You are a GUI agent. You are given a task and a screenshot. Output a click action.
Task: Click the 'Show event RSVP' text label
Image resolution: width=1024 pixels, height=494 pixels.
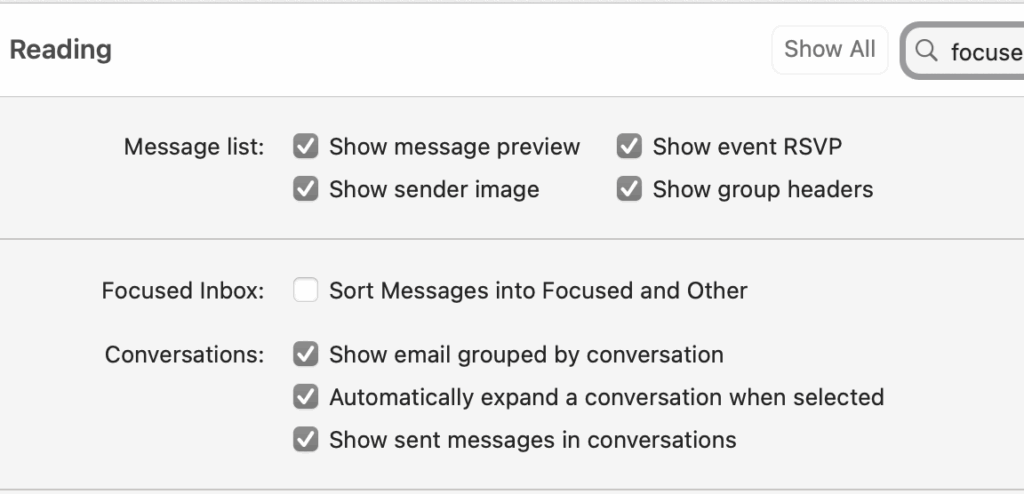coord(747,147)
